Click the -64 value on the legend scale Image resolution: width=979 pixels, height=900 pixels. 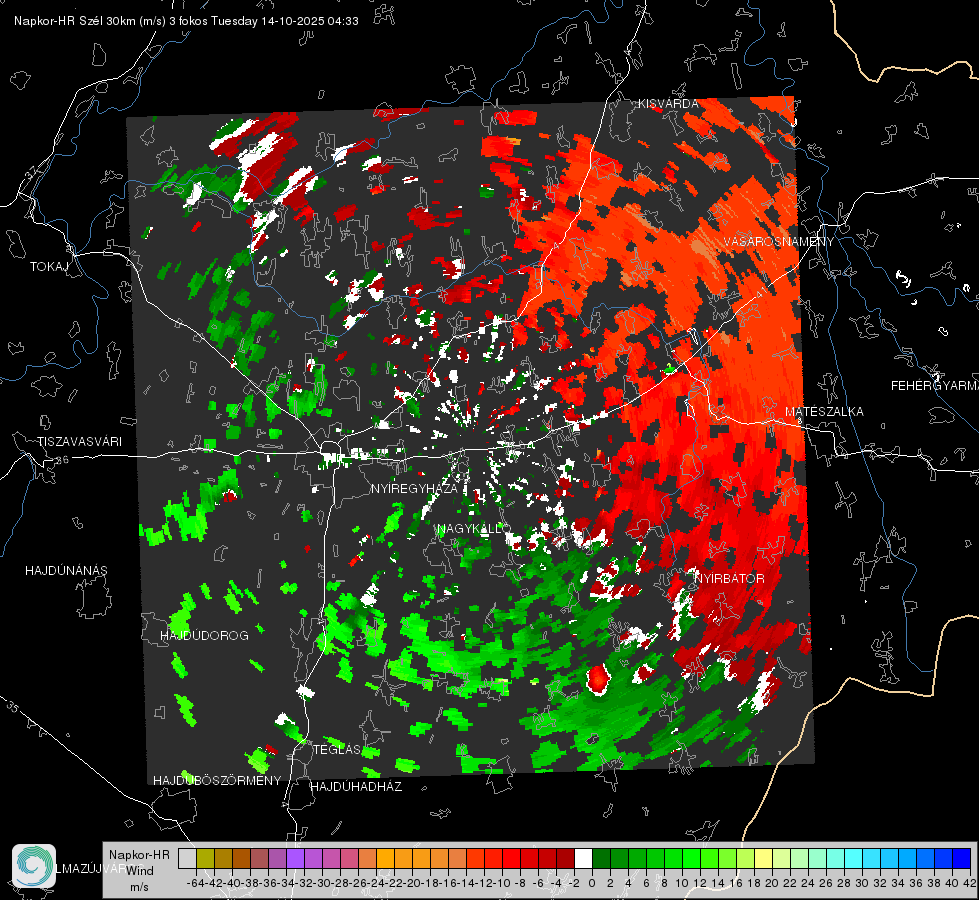coord(195,883)
